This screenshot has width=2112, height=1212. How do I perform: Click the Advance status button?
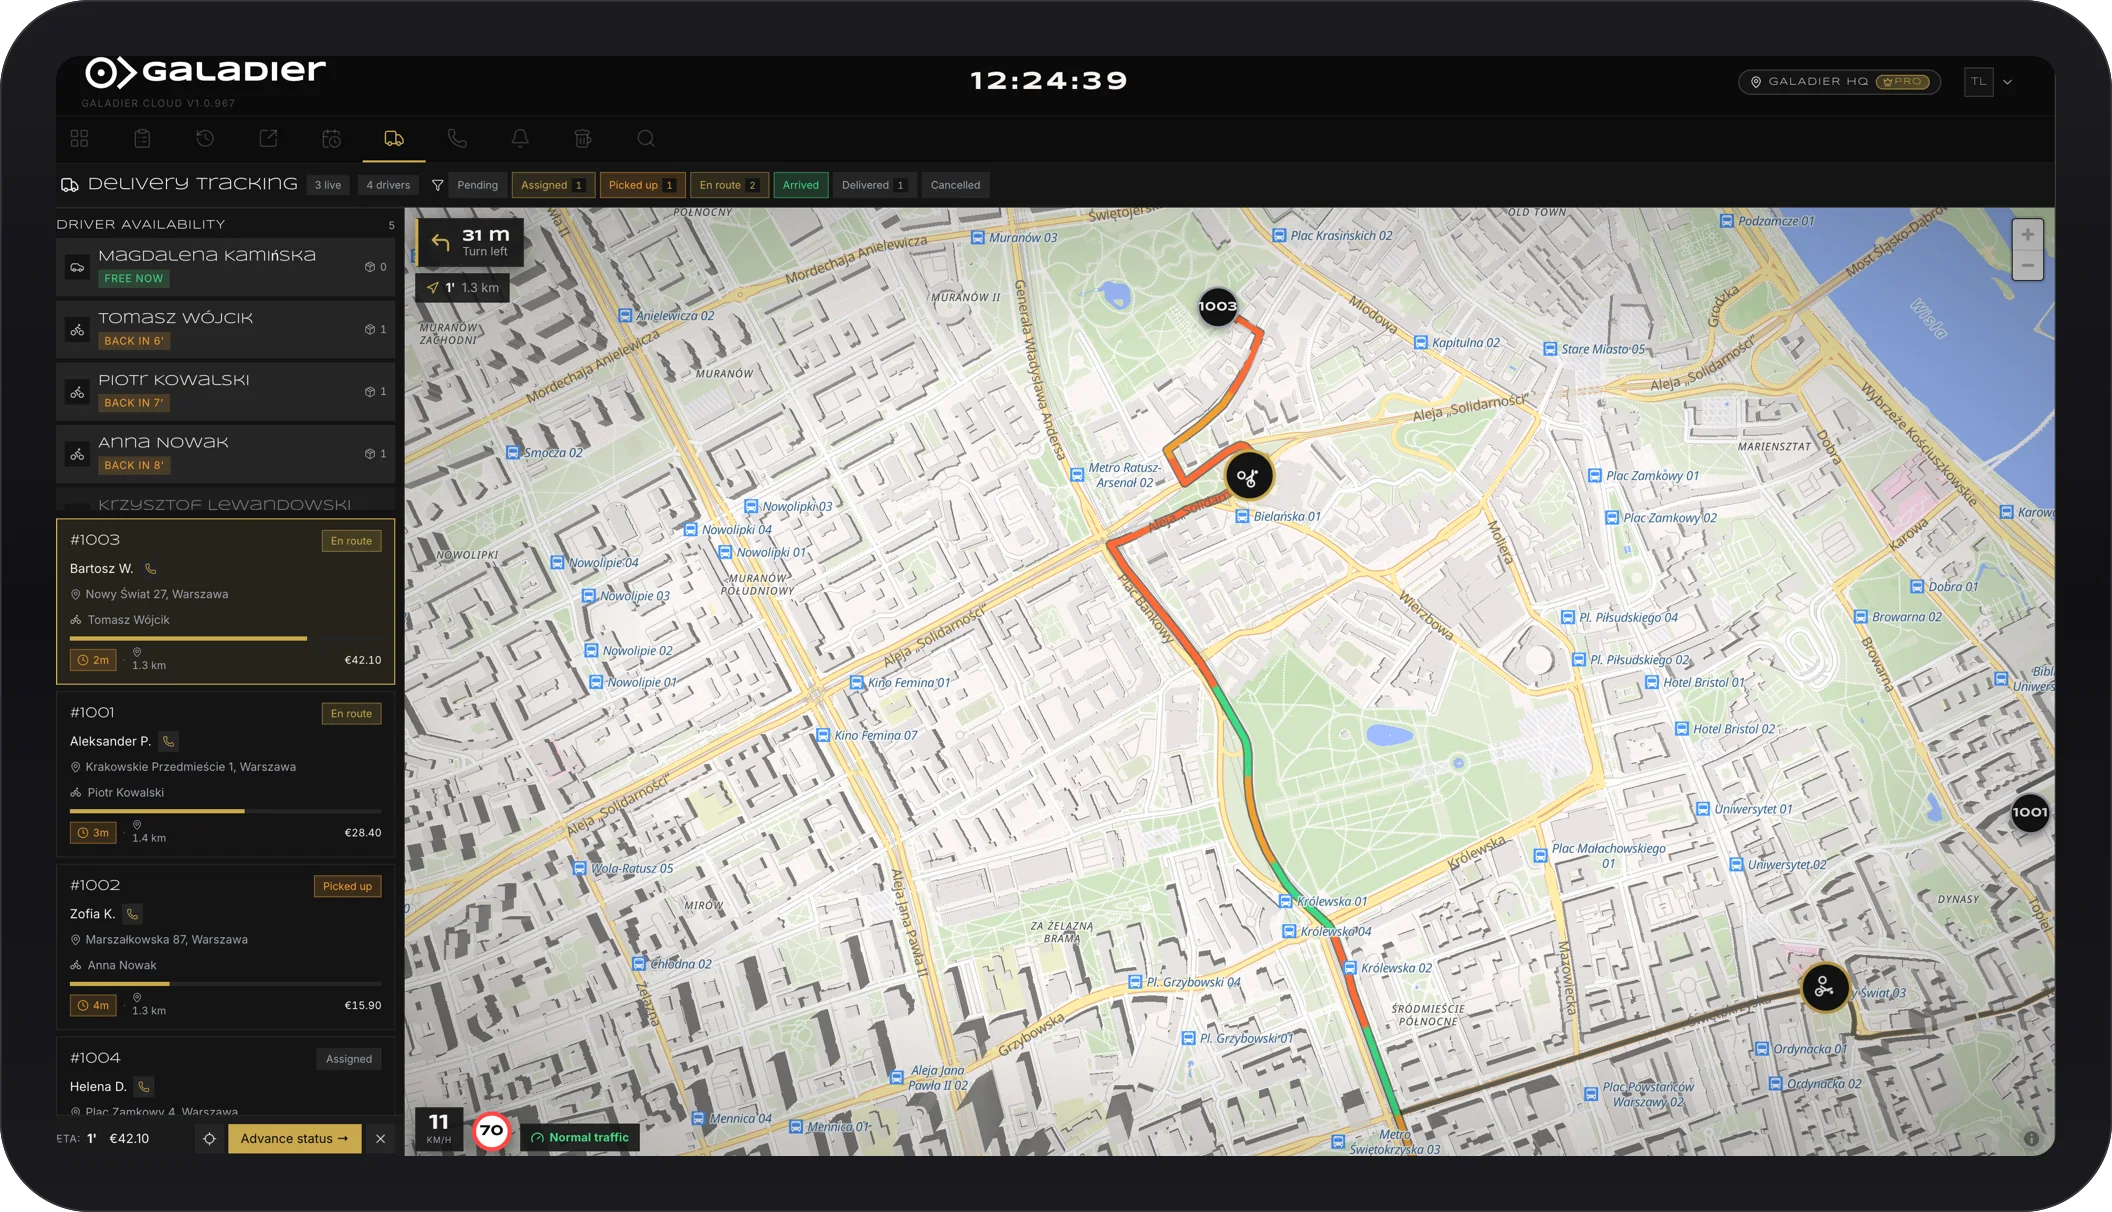(295, 1139)
